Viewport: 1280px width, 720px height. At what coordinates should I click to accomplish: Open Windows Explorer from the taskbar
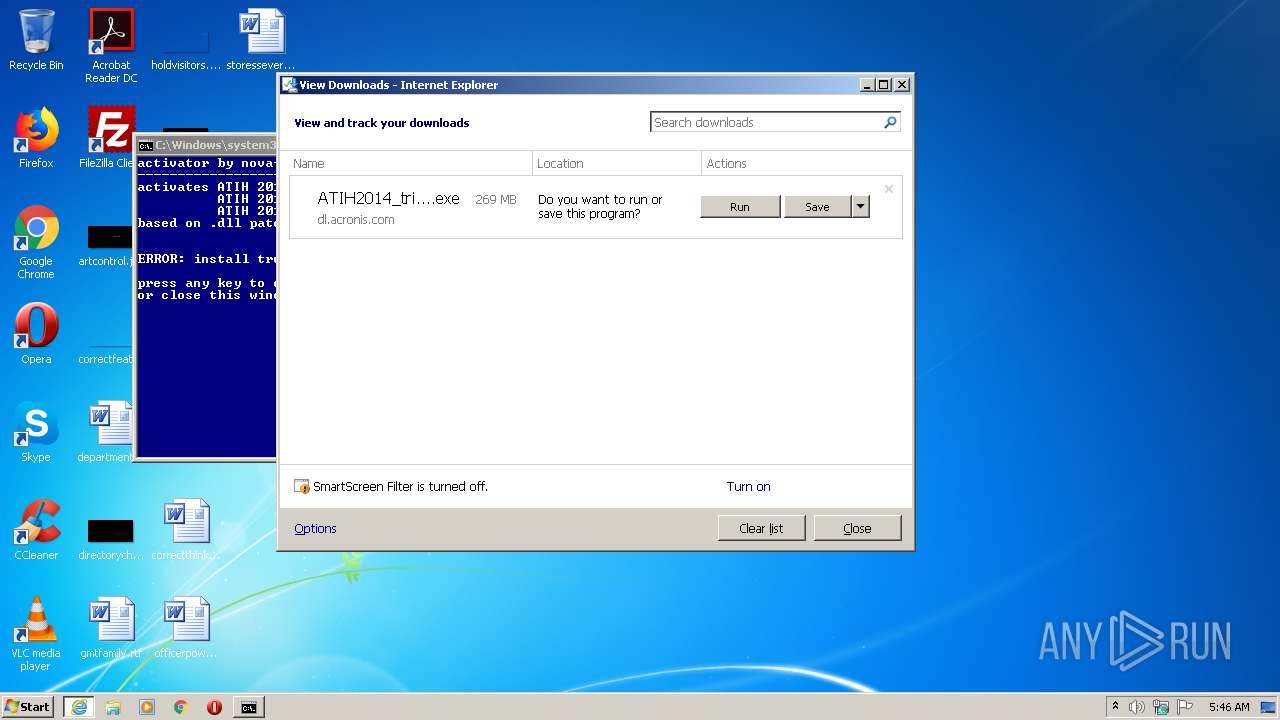tap(113, 707)
